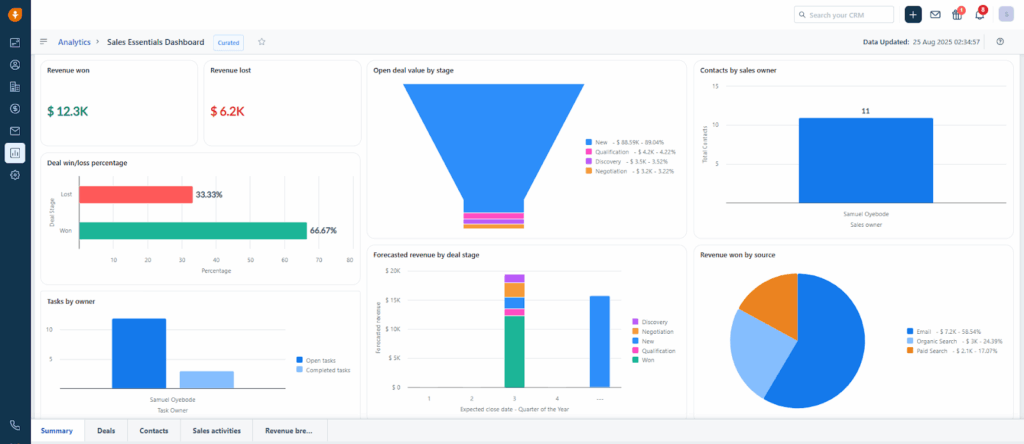Open notifications bell icon
Viewport: 1024px width, 444px height.
pos(980,15)
